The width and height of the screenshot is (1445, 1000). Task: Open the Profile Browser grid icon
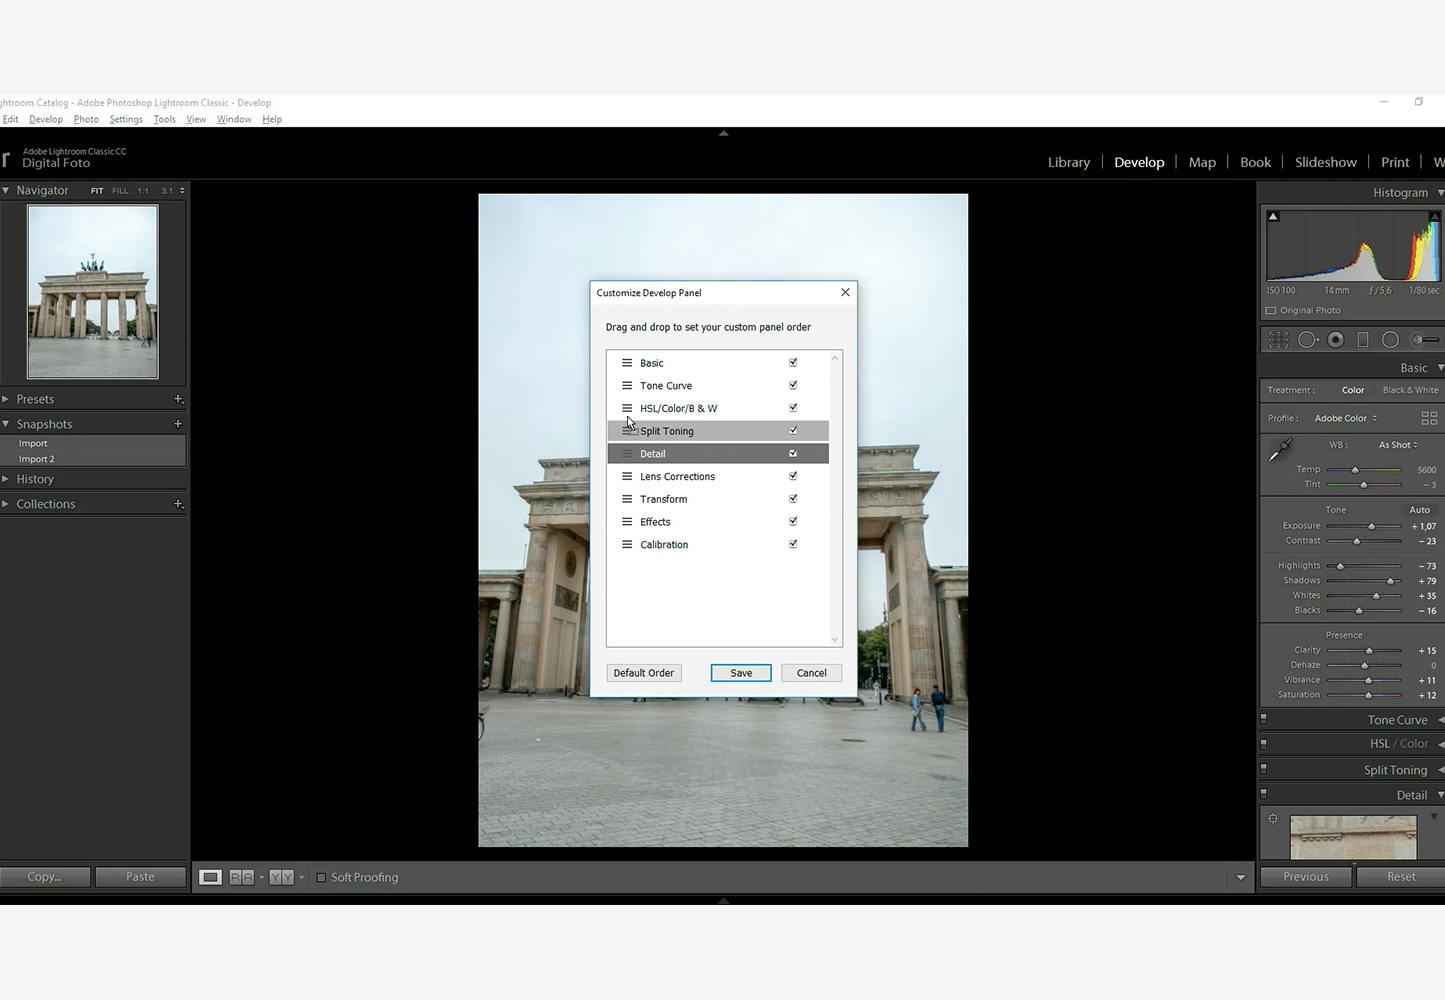click(1429, 418)
